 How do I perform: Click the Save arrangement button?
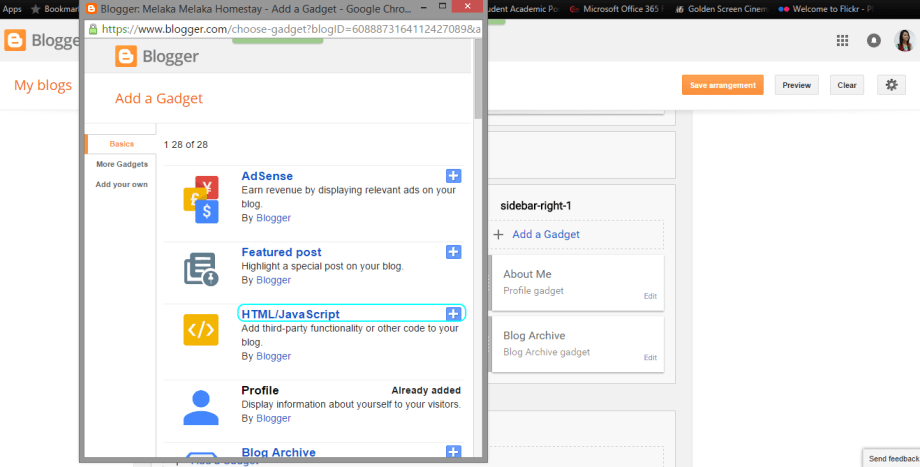coord(722,85)
